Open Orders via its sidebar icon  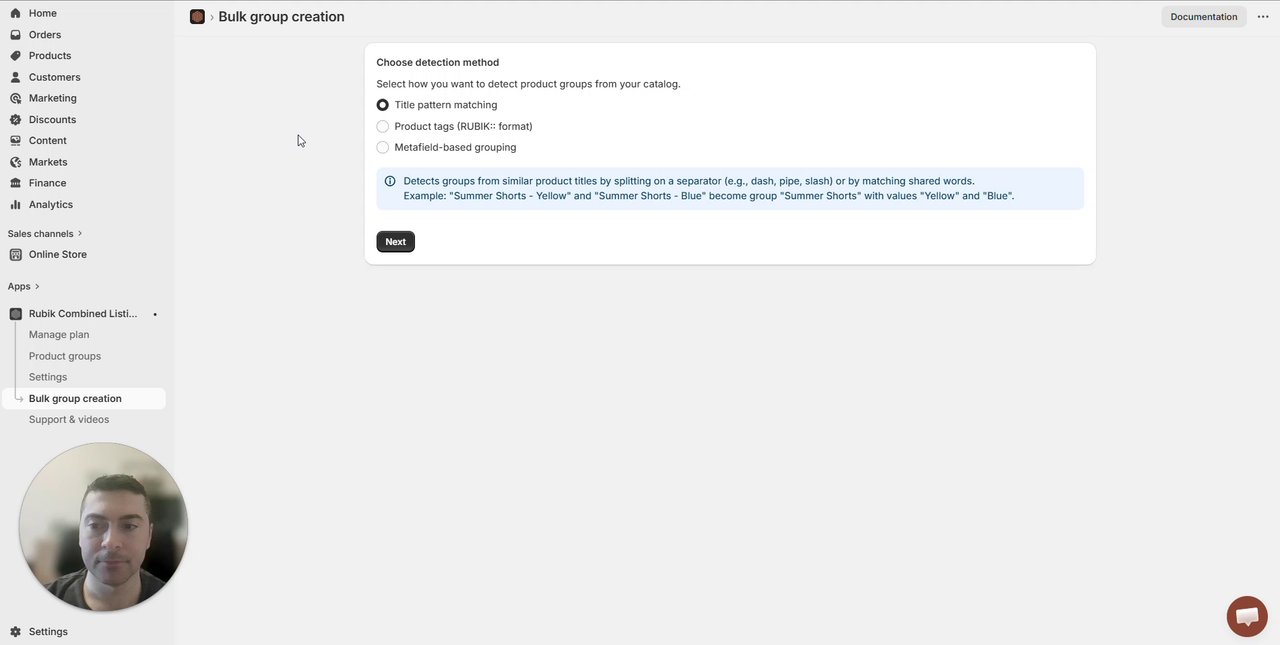point(15,35)
